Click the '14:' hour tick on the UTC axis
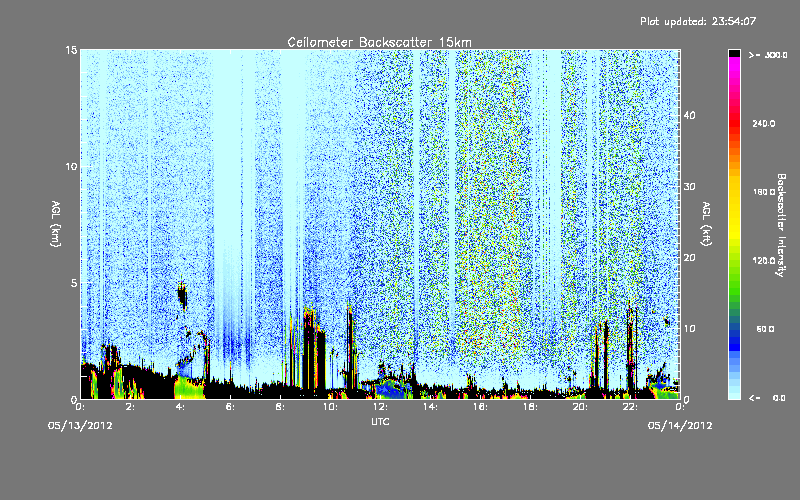The image size is (800, 500). click(430, 407)
